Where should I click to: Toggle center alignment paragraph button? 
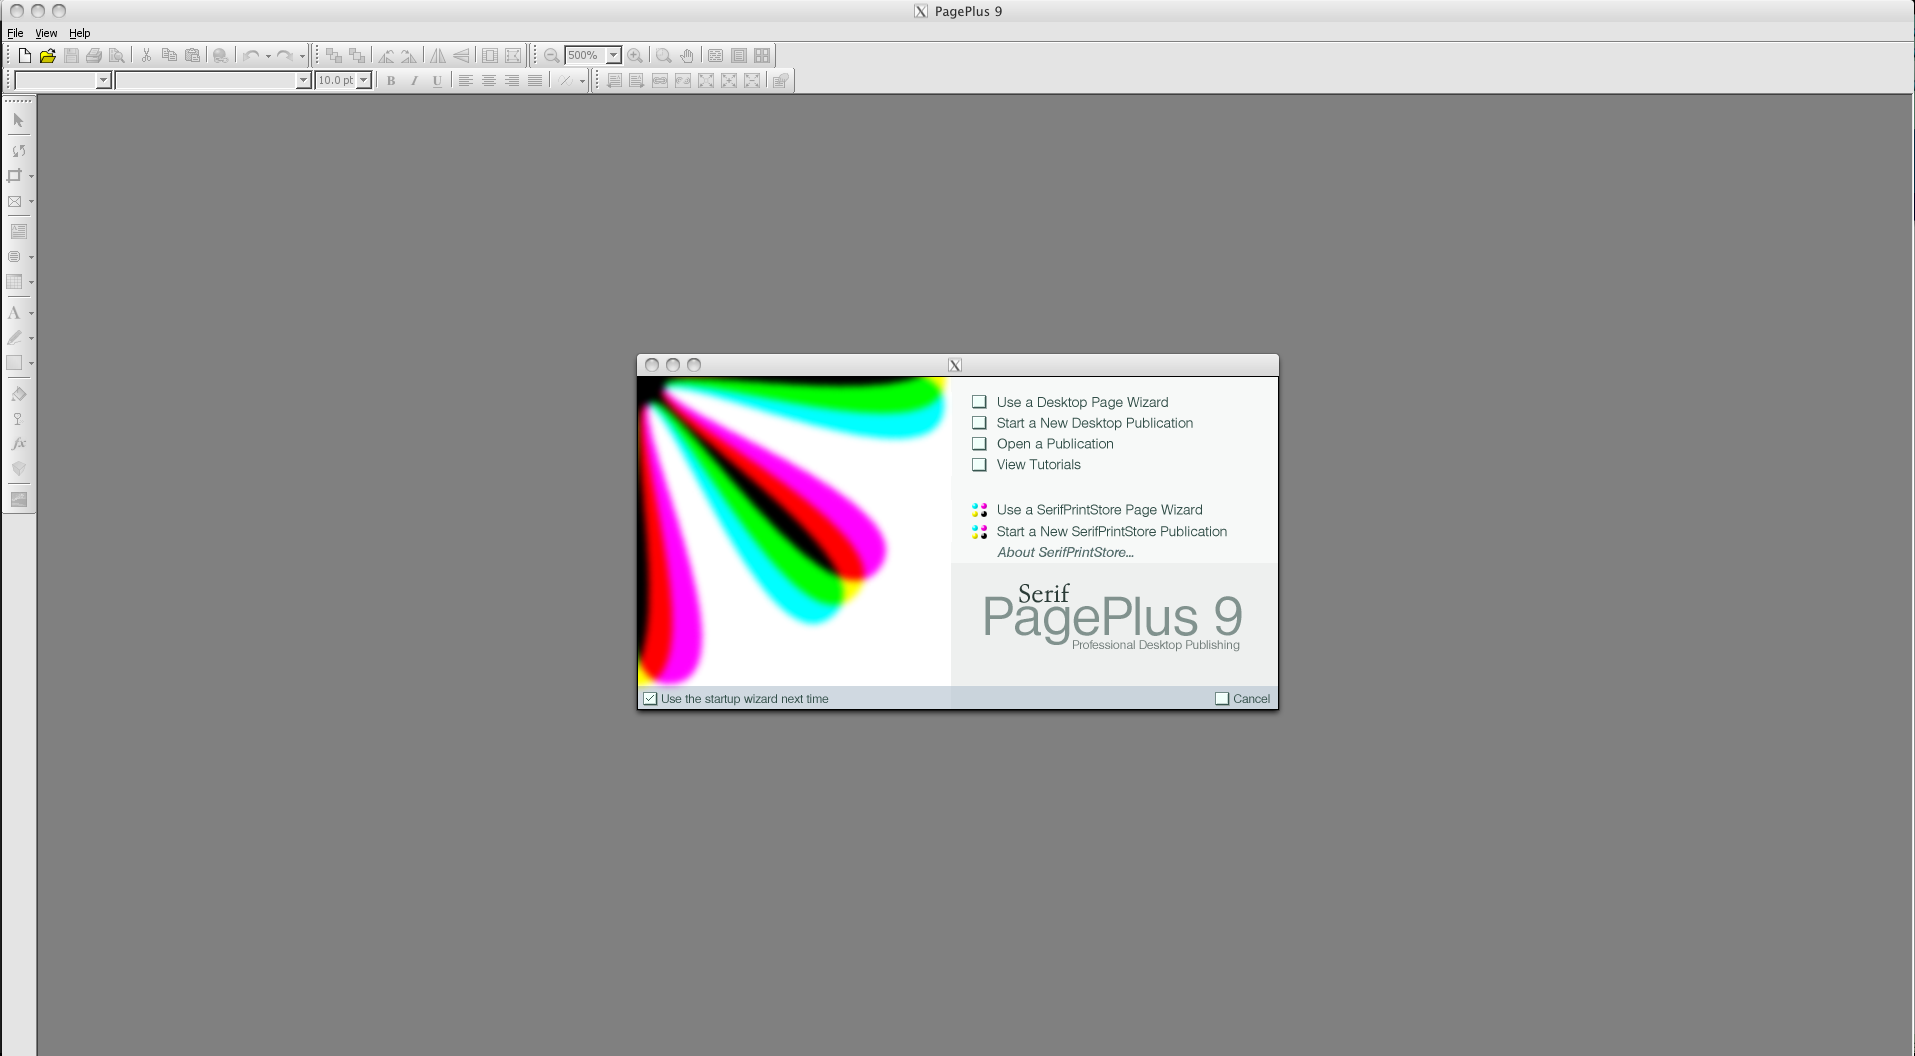[x=489, y=81]
